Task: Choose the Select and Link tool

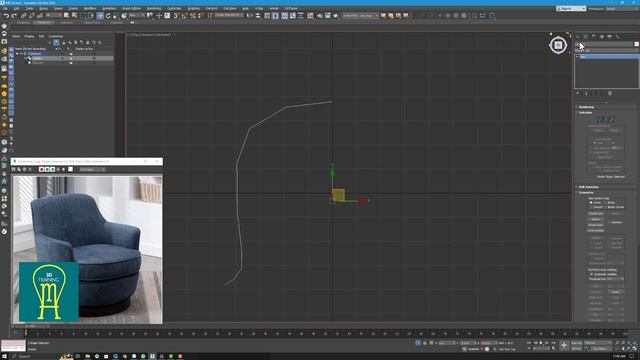Action: pyautogui.click(x=23, y=16)
